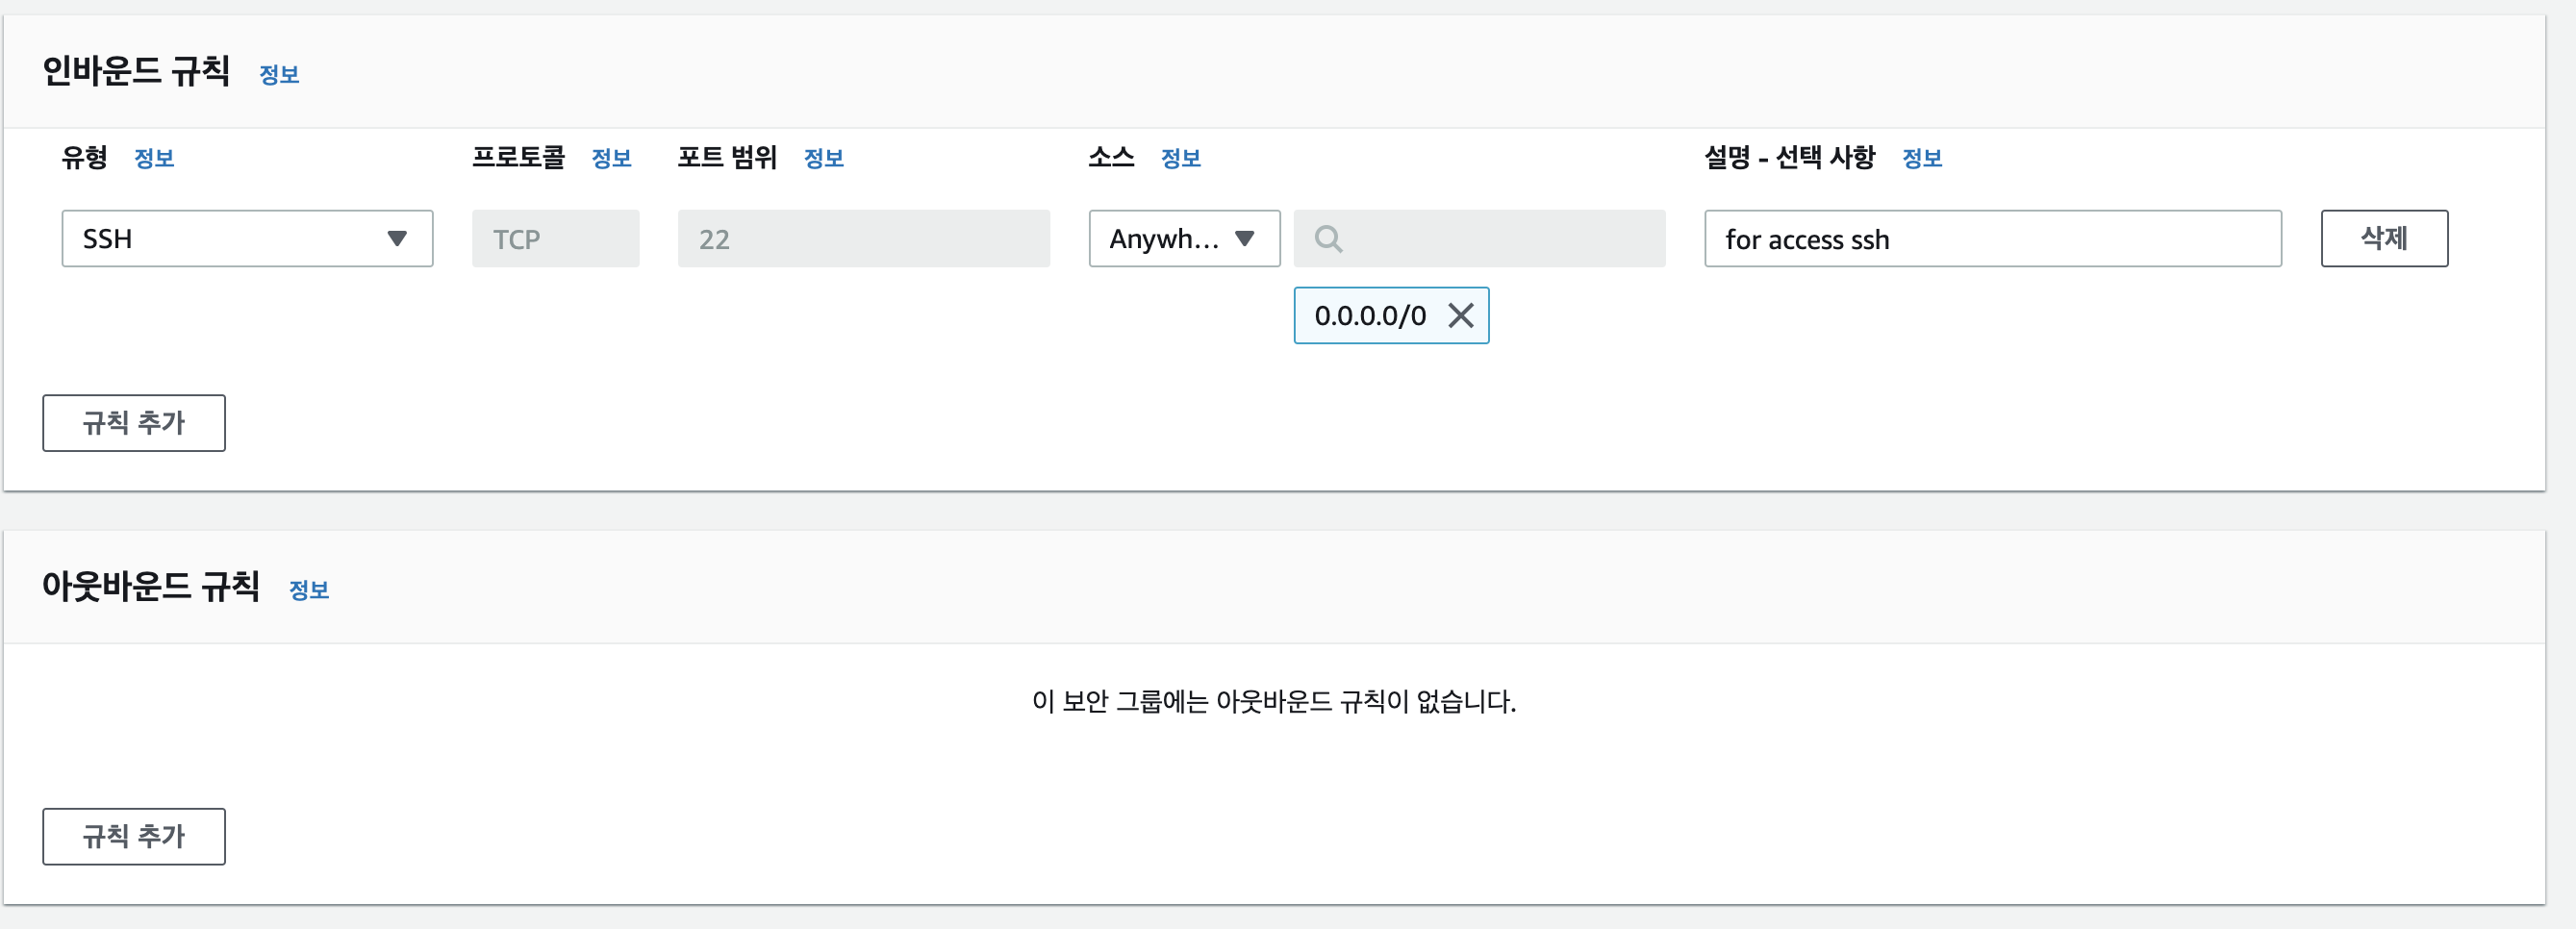Open 정보 link next to 설명 - 선택 사항

click(x=1922, y=158)
